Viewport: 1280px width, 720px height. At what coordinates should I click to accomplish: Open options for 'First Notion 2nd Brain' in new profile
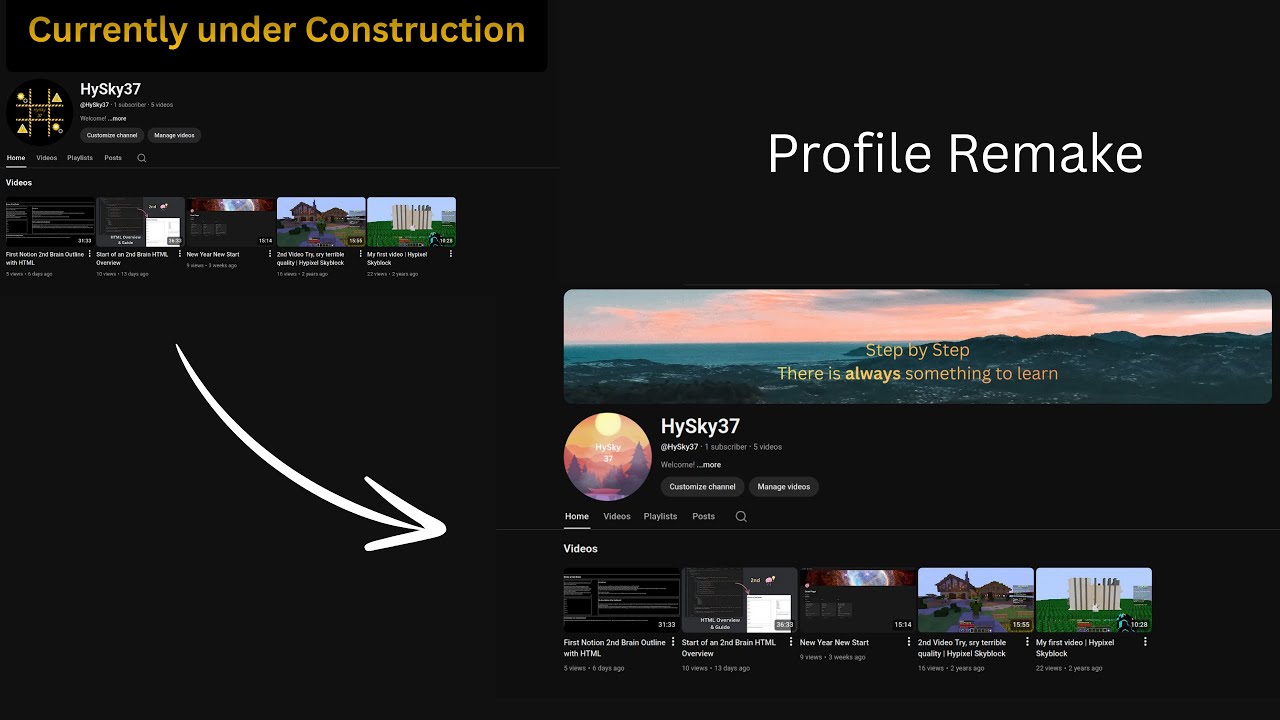tap(673, 642)
